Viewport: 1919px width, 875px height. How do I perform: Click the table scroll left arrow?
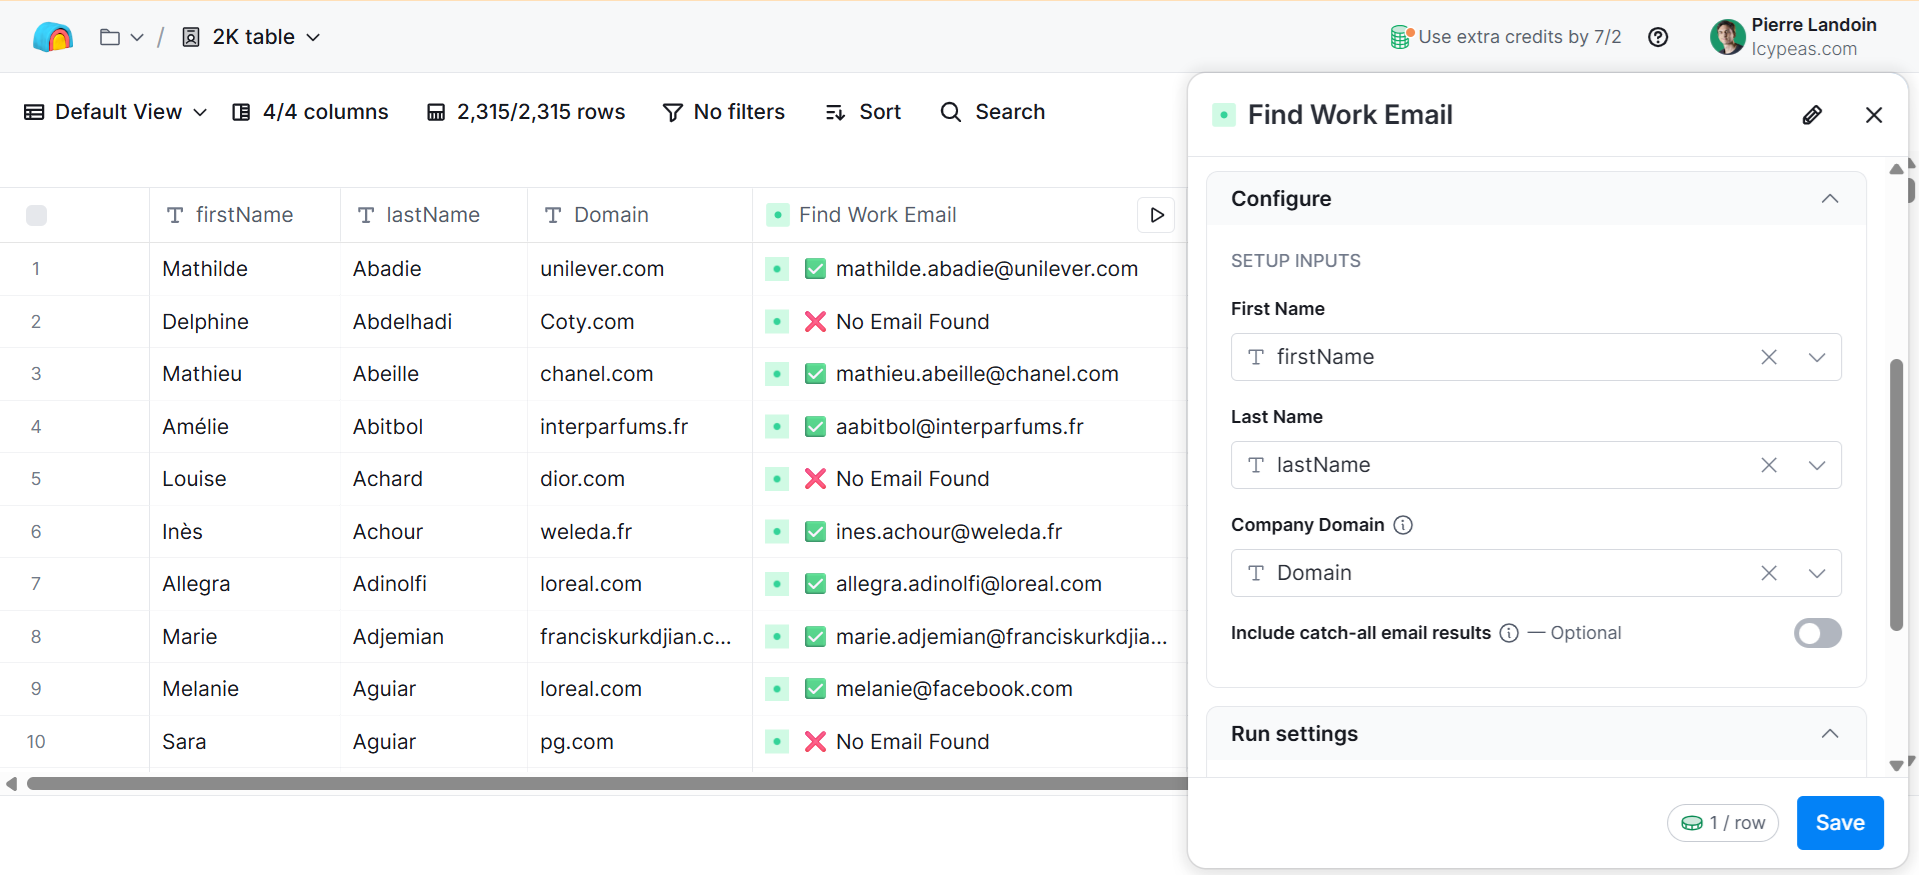pos(11,784)
